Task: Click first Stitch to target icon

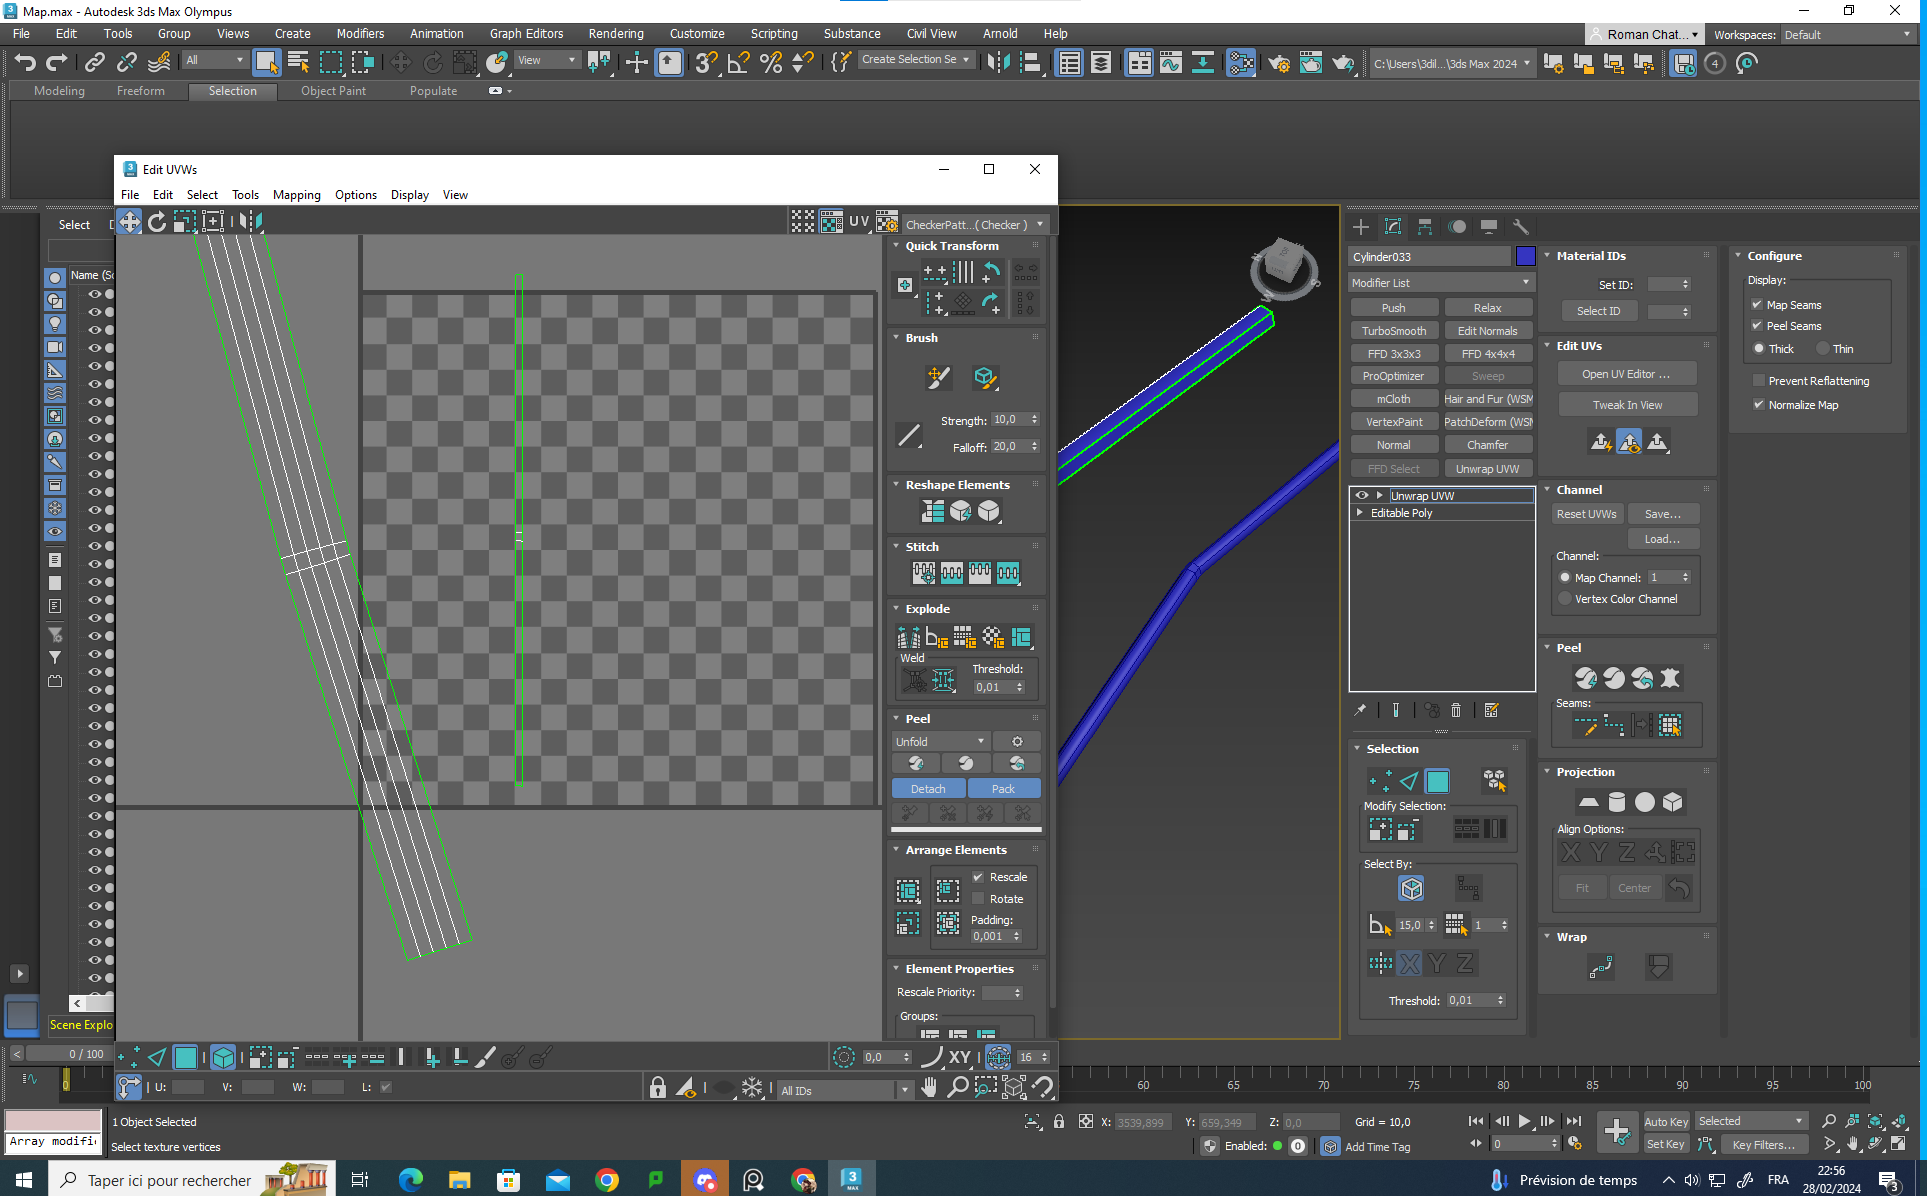Action: point(923,573)
